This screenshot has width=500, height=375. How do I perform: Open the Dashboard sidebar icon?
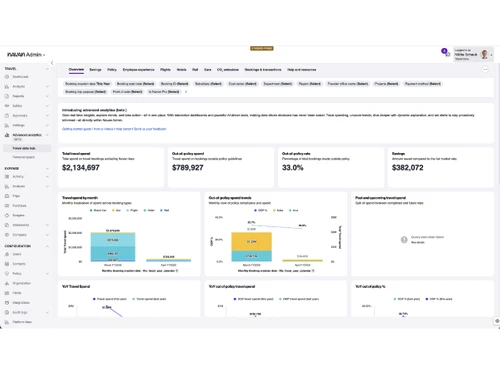coord(7,77)
